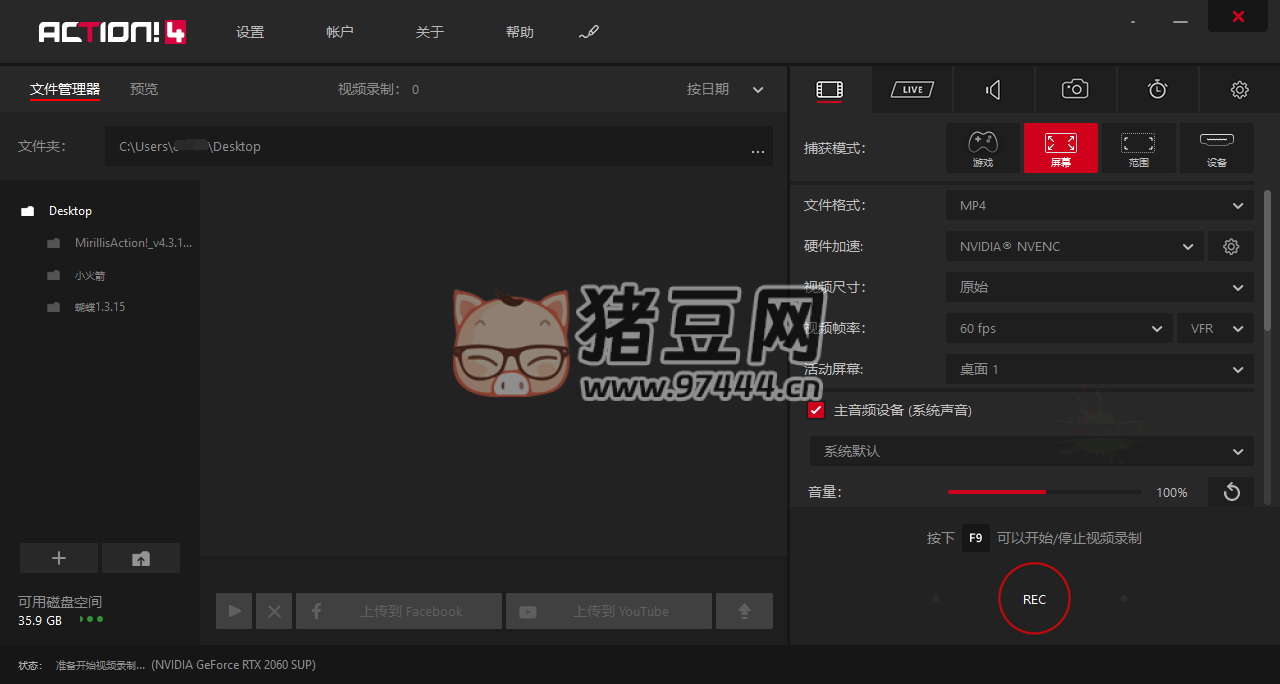Expand the 60 fps frame rate dropdown

pos(1059,328)
